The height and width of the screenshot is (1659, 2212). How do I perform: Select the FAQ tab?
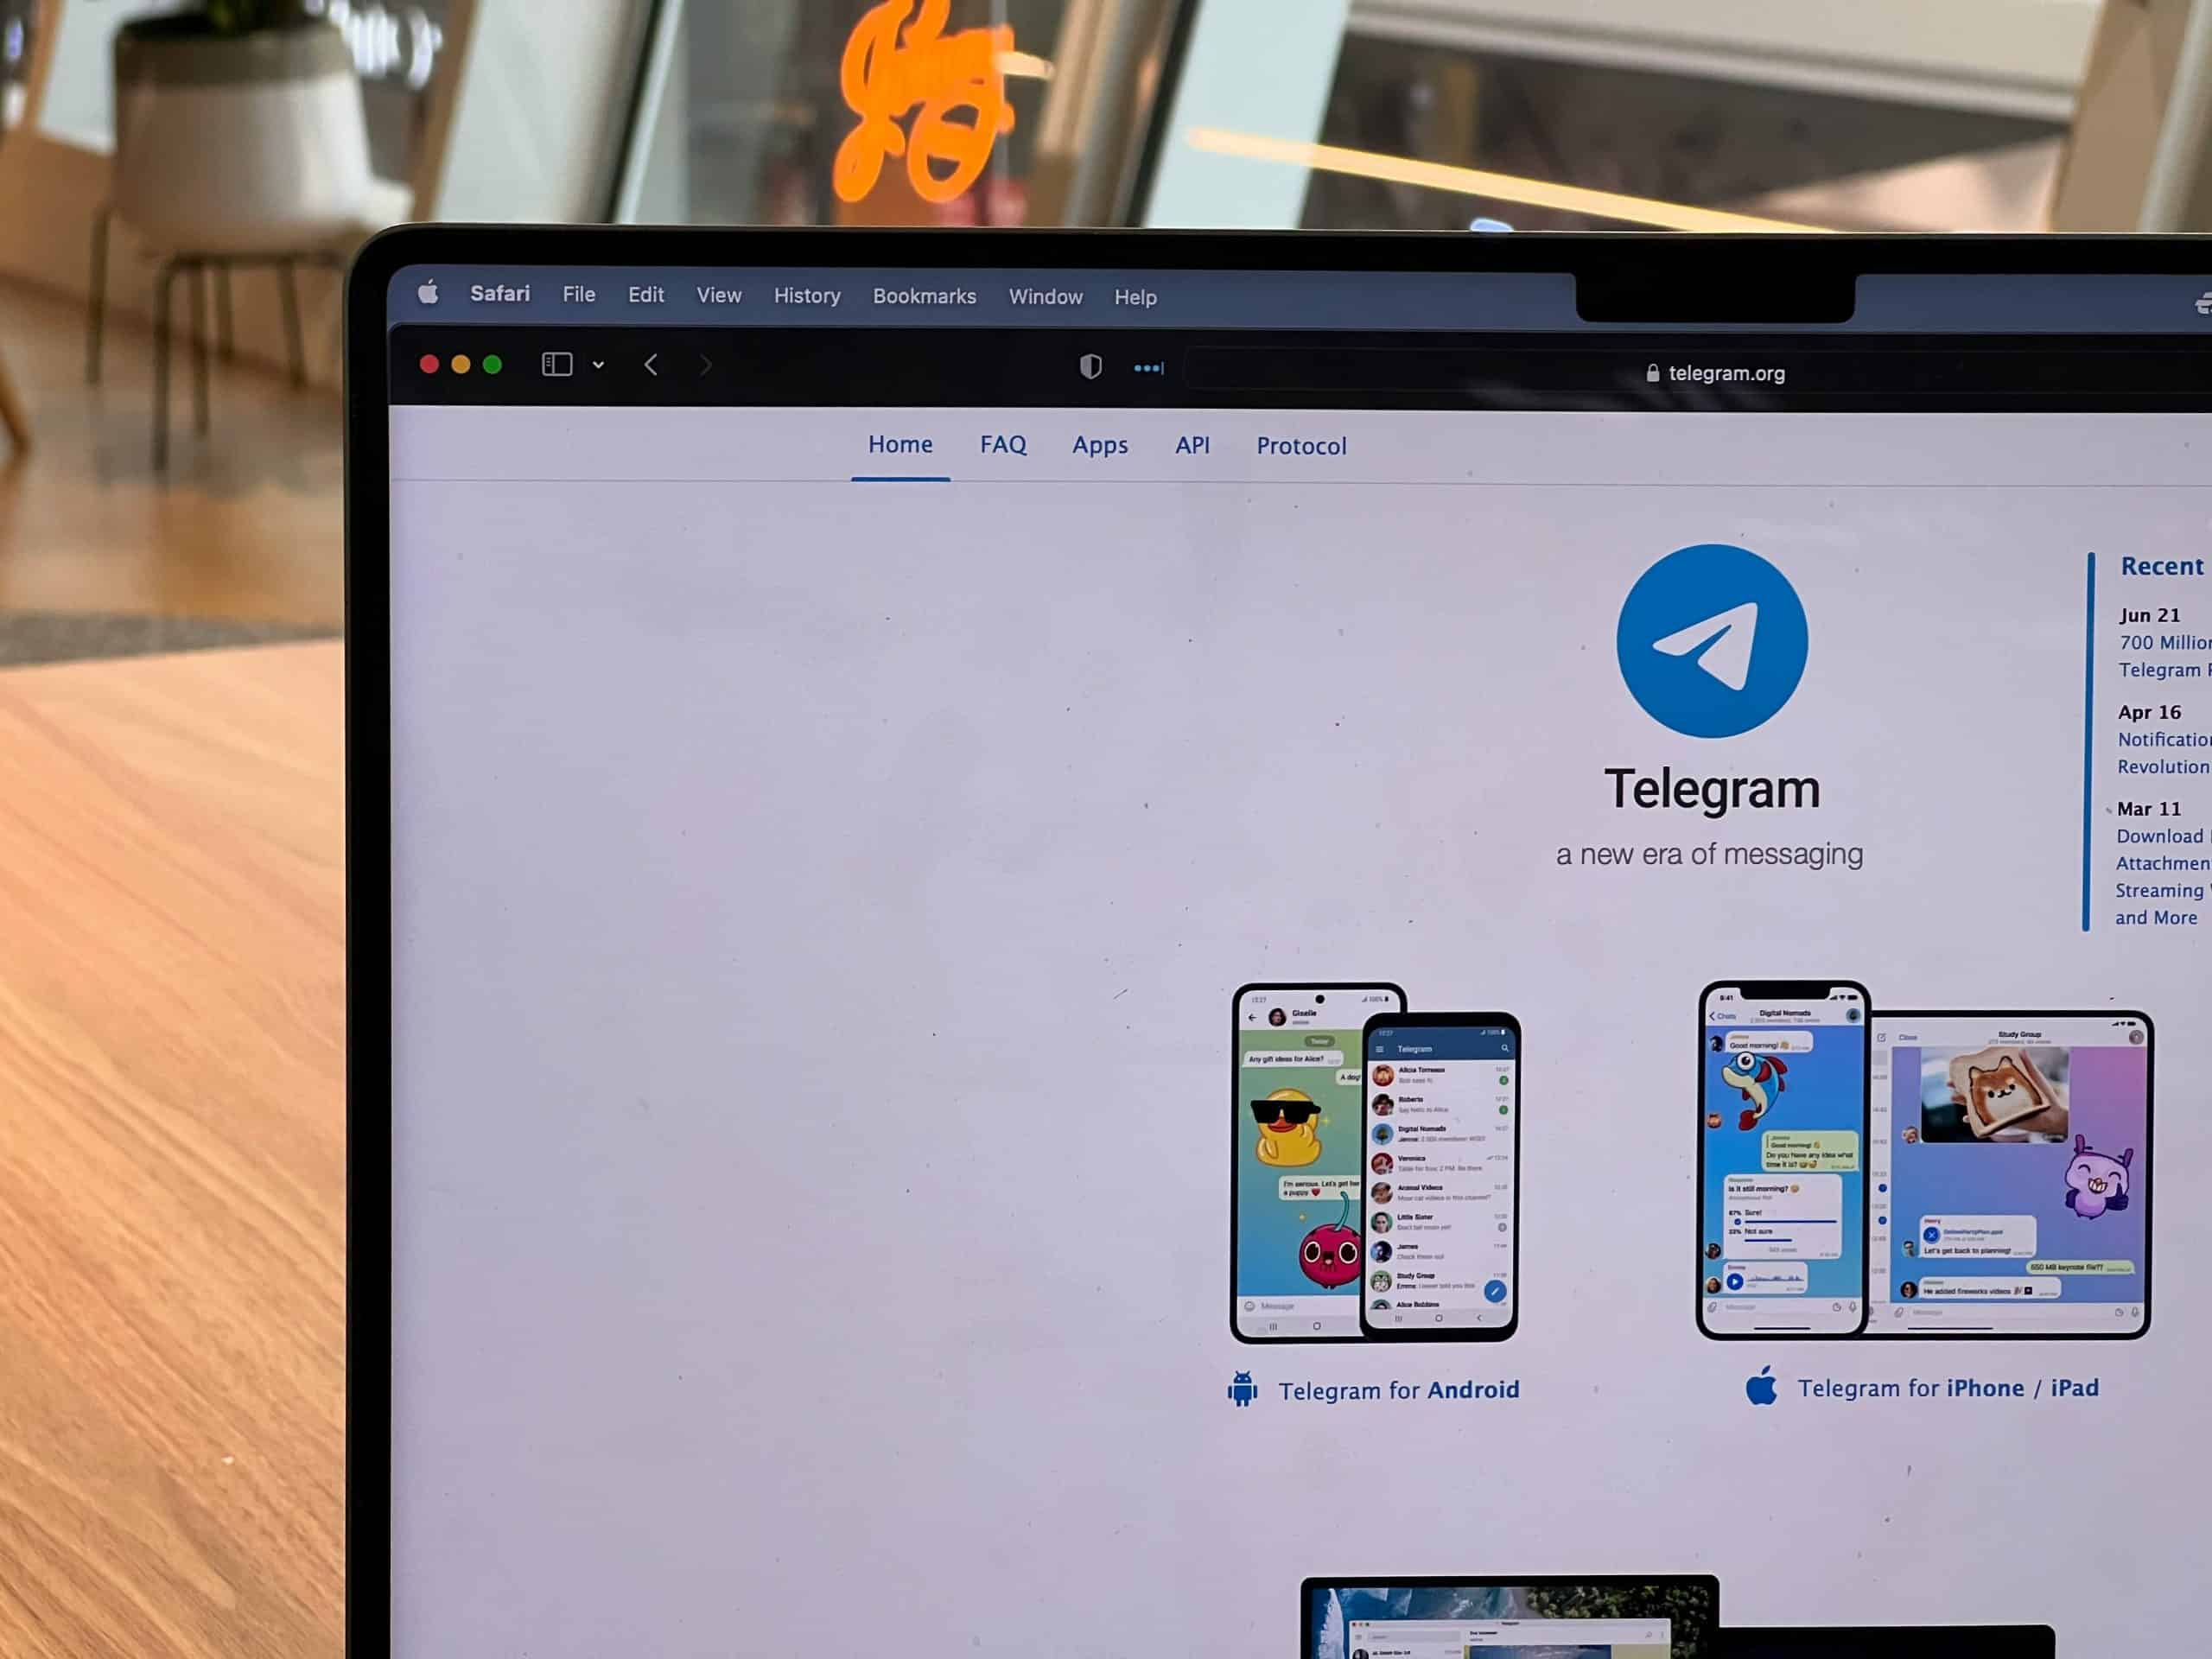1001,446
